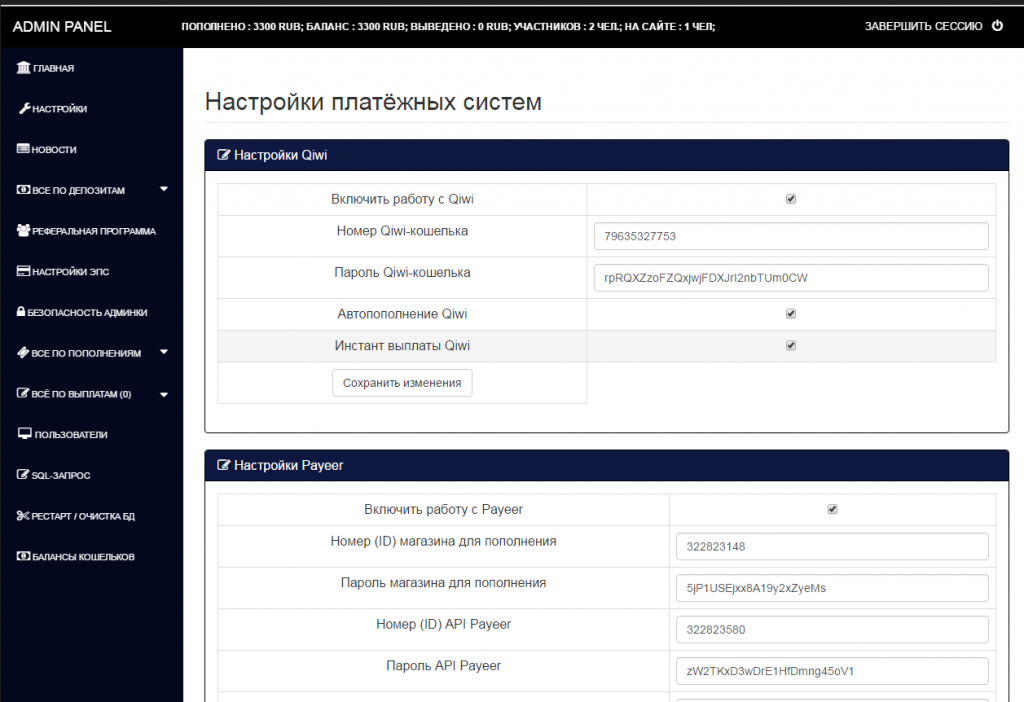Click the lock icon for Безопасность админки
Image resolution: width=1024 pixels, height=702 pixels.
[22, 312]
